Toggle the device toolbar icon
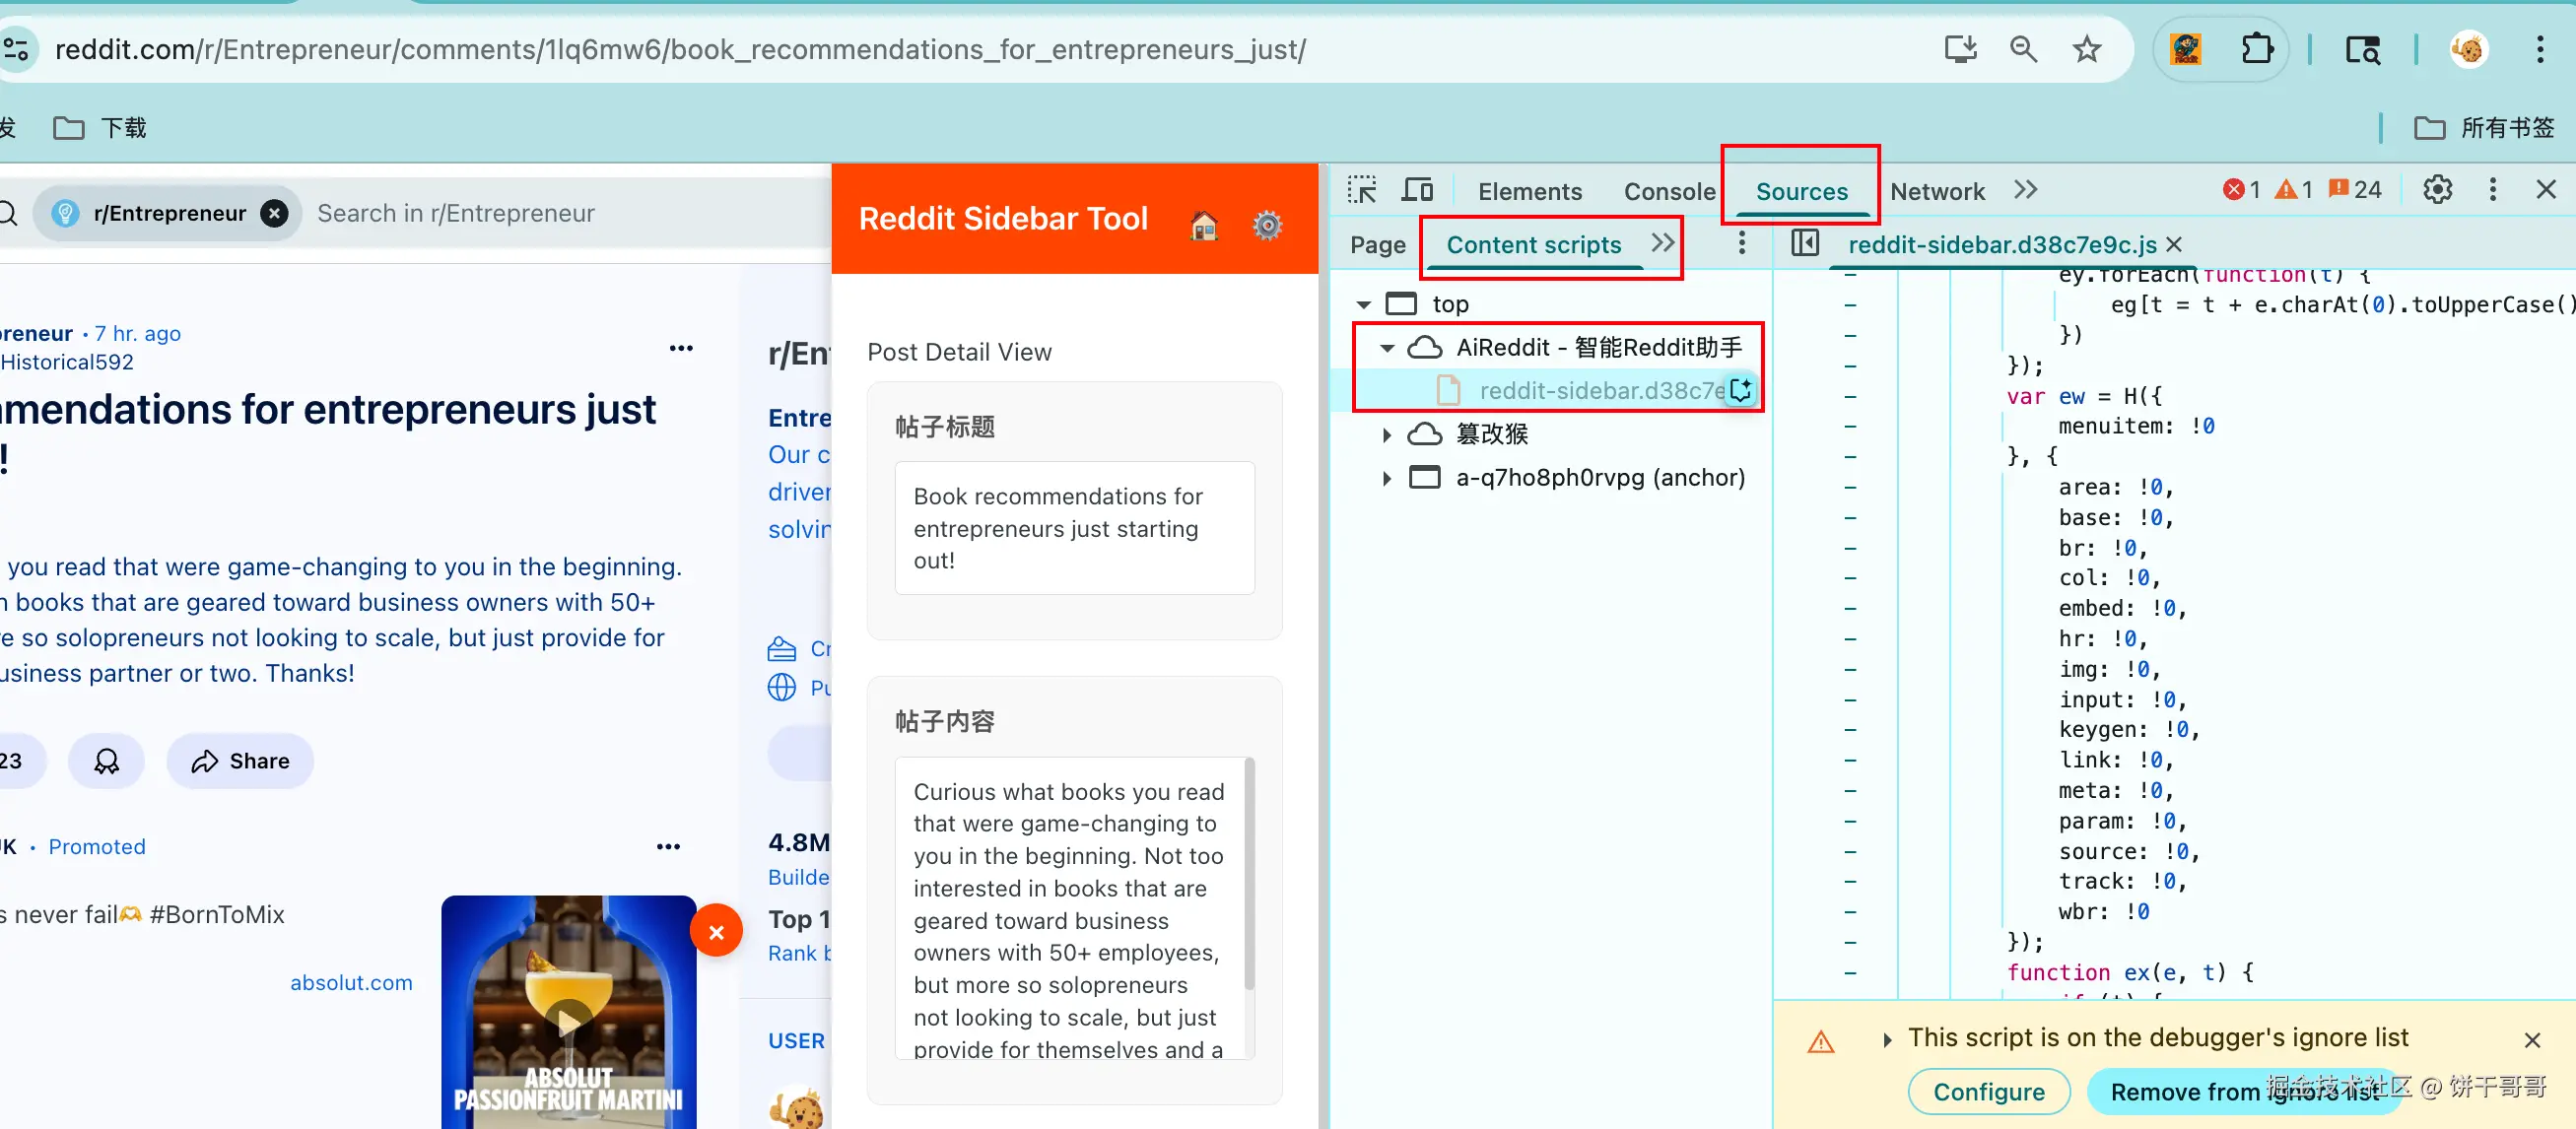 pyautogui.click(x=1417, y=190)
